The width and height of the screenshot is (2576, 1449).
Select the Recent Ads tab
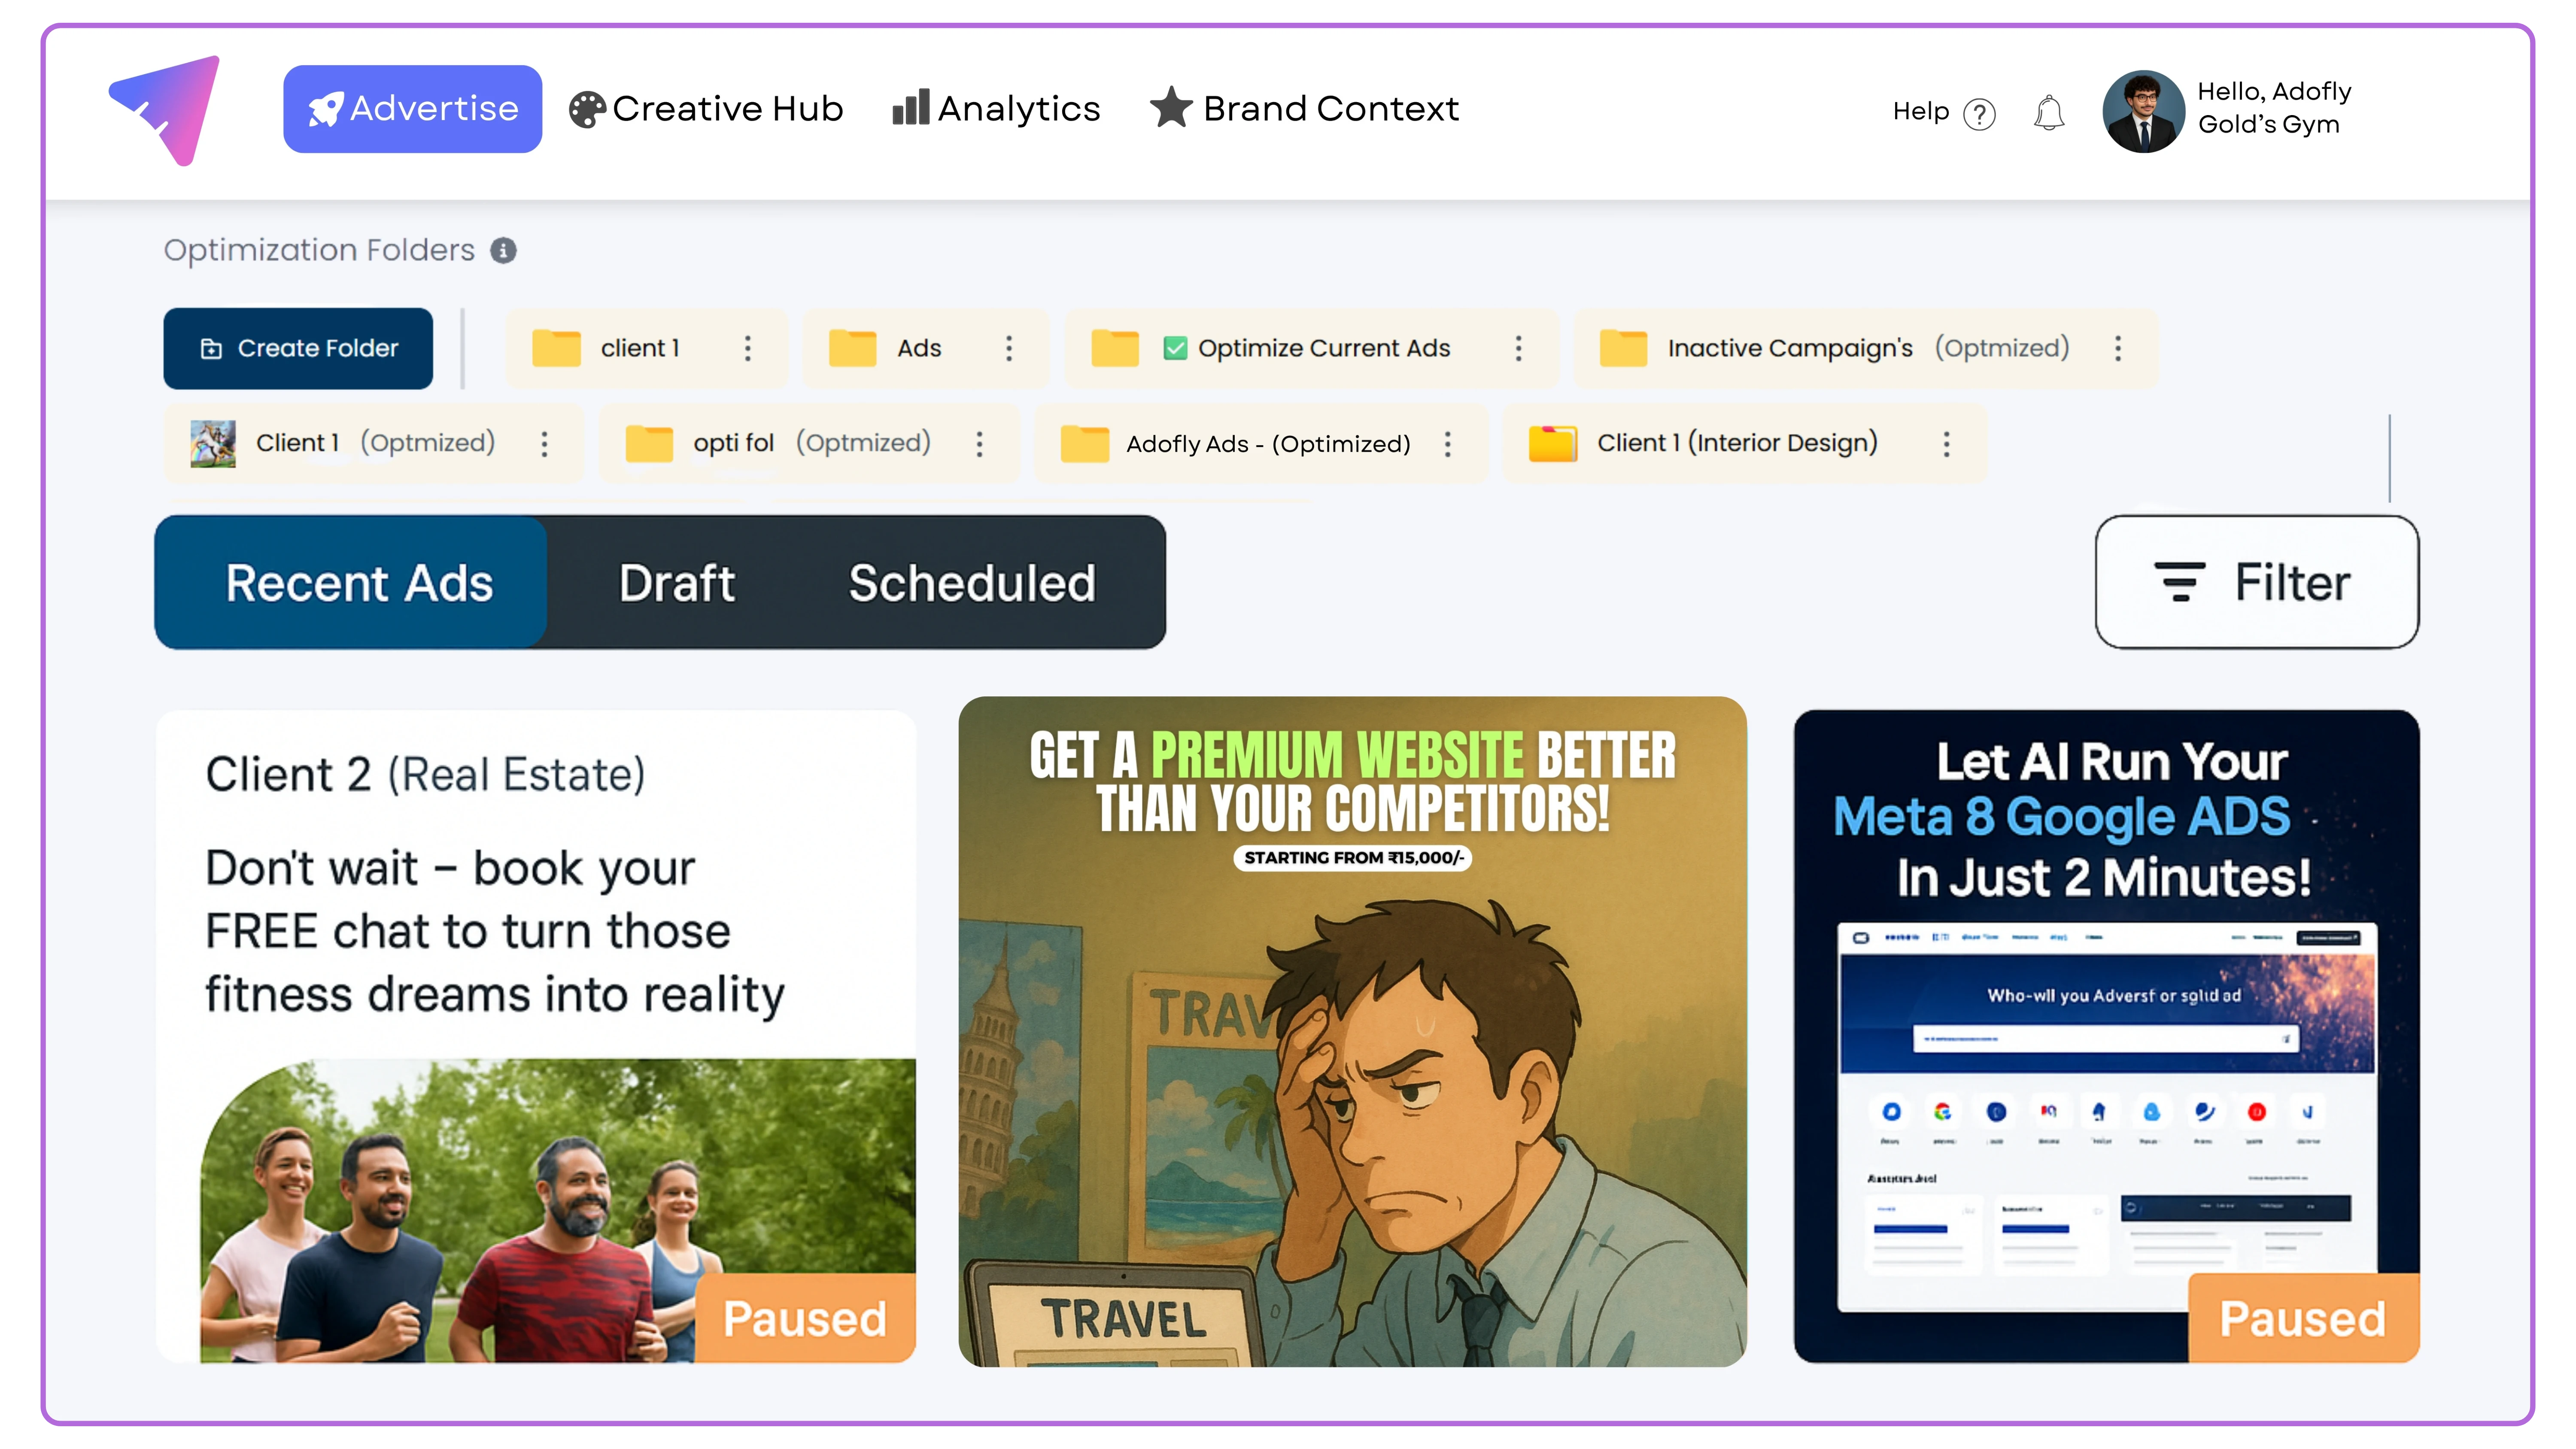tap(351, 583)
